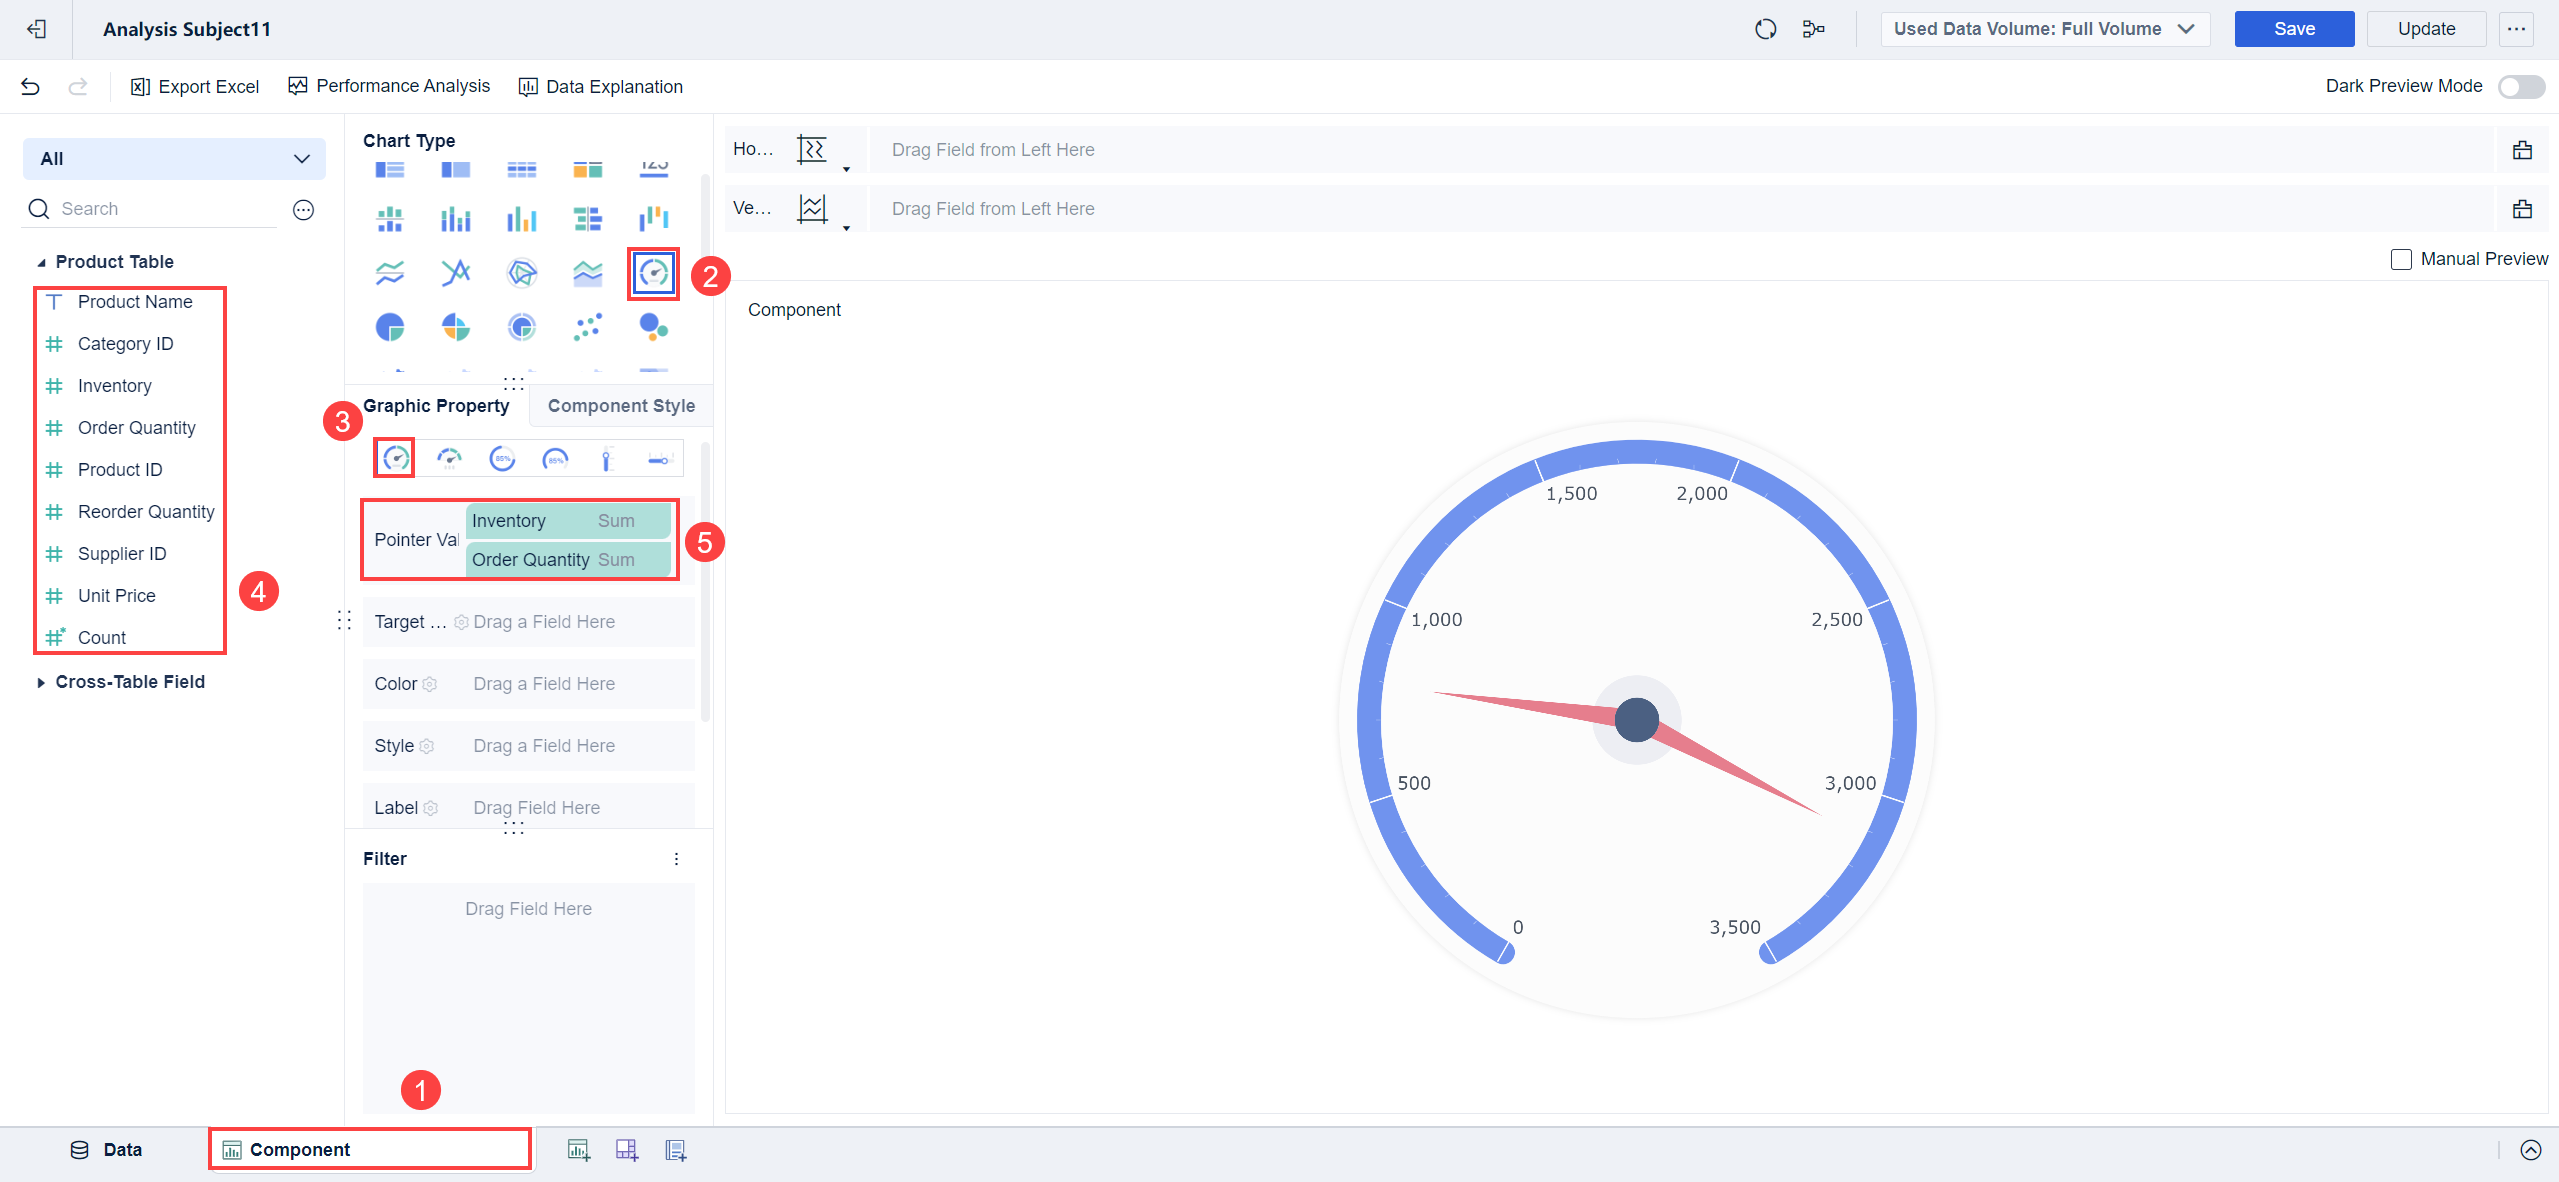Image resolution: width=2559 pixels, height=1182 pixels.
Task: Select the radar chart type icon
Action: pyautogui.click(x=521, y=272)
